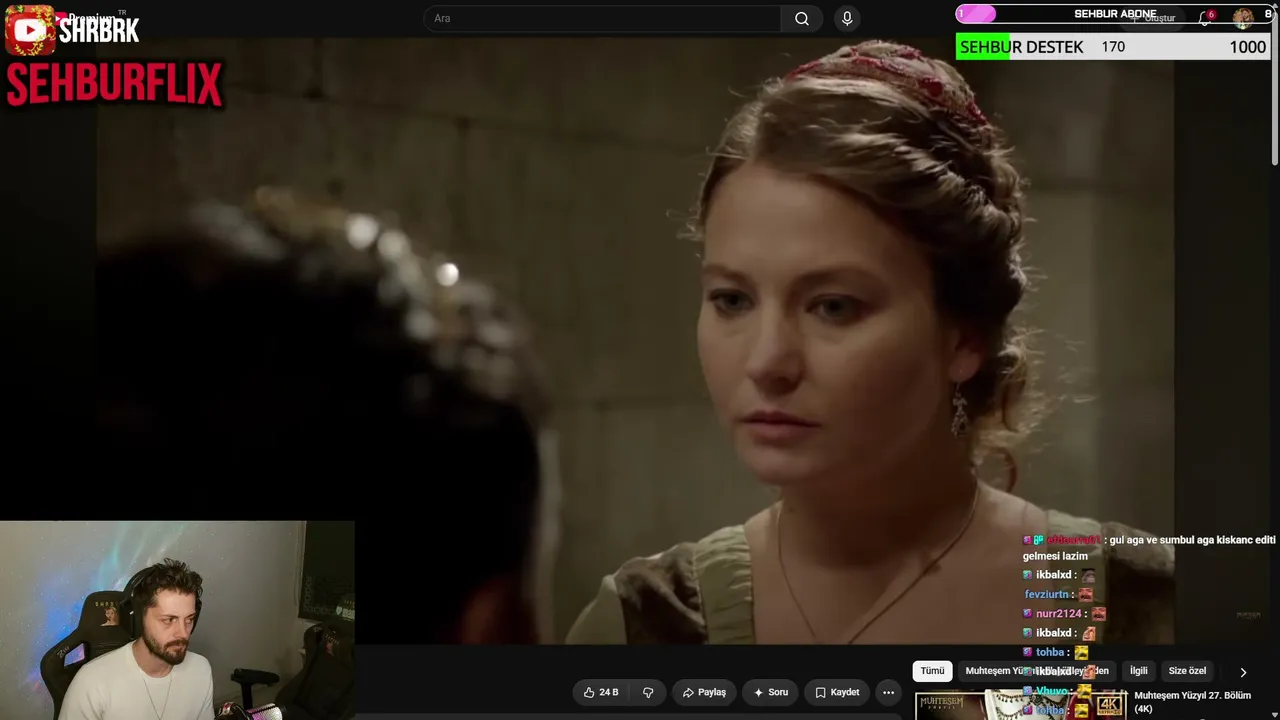Click the video player frame
Image resolution: width=1280 pixels, height=720 pixels.
point(636,340)
